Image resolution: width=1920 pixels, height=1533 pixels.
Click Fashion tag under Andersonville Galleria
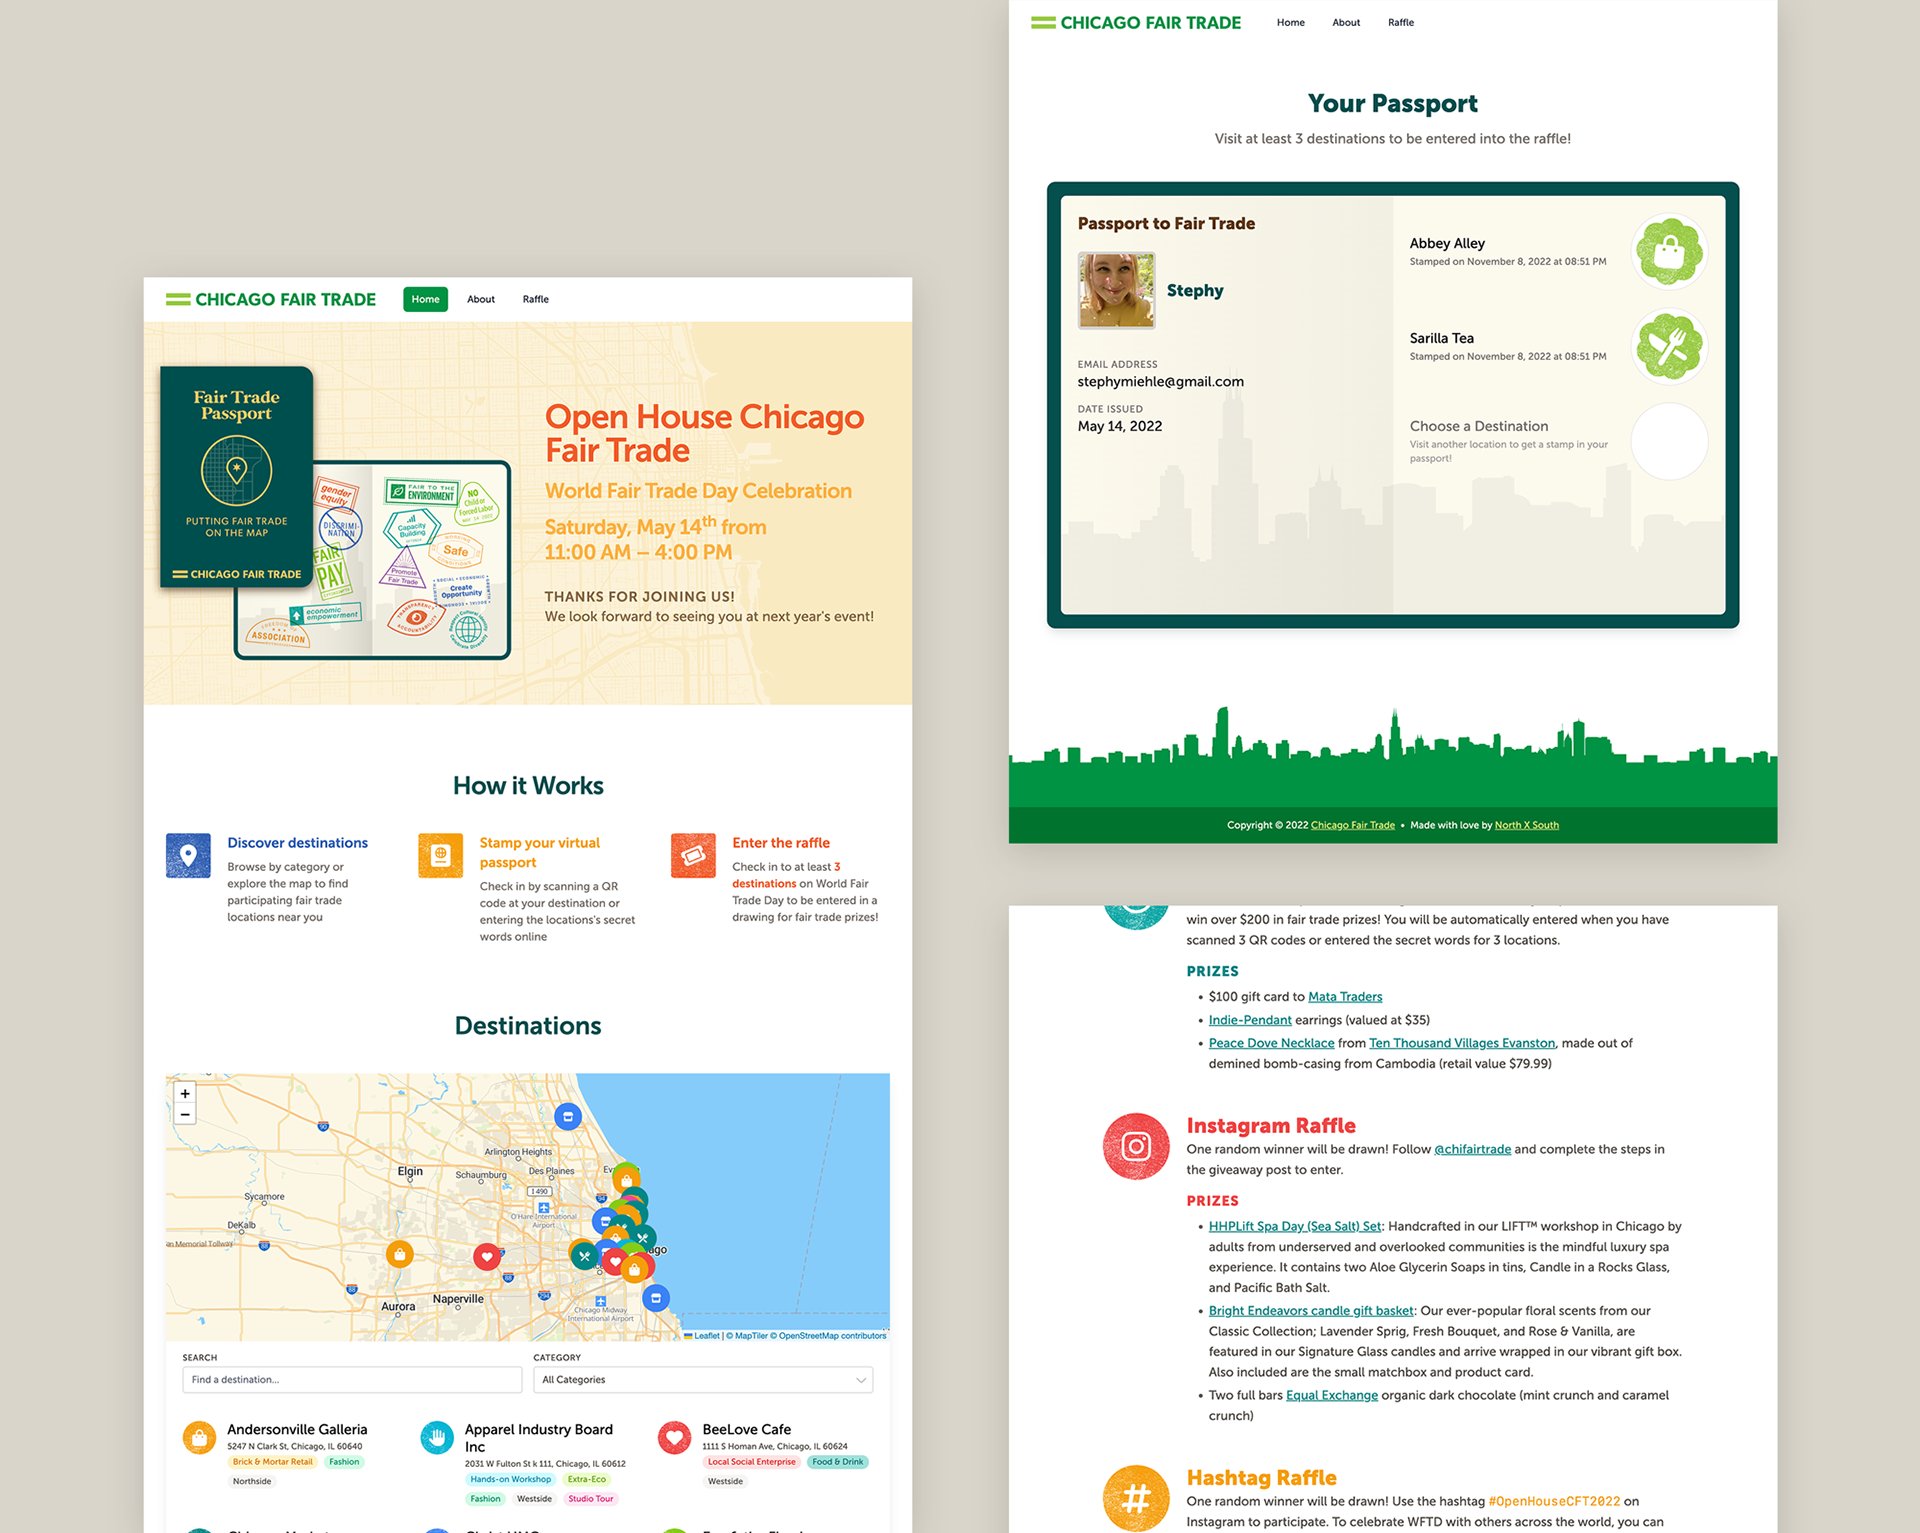click(x=344, y=1462)
